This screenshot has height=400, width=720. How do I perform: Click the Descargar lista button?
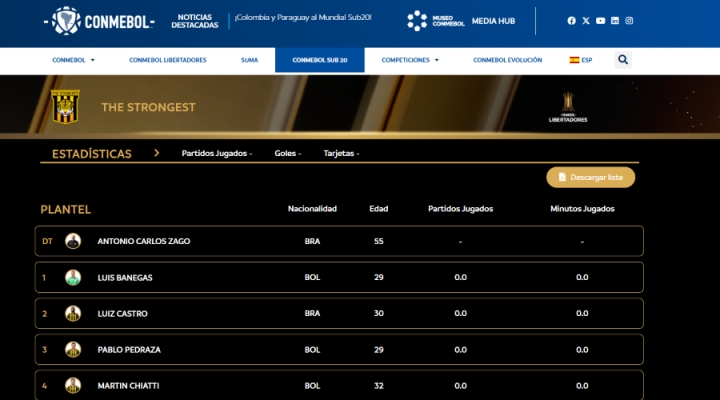point(591,177)
